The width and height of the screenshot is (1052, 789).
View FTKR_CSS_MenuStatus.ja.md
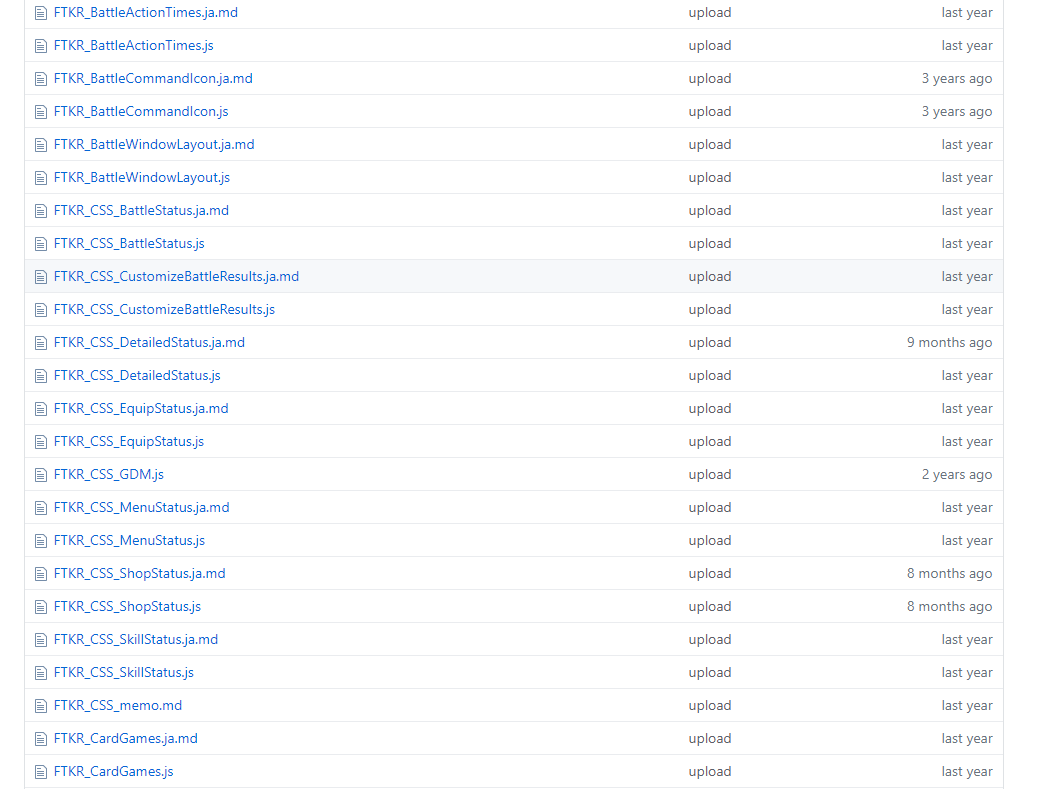pyautogui.click(x=142, y=507)
